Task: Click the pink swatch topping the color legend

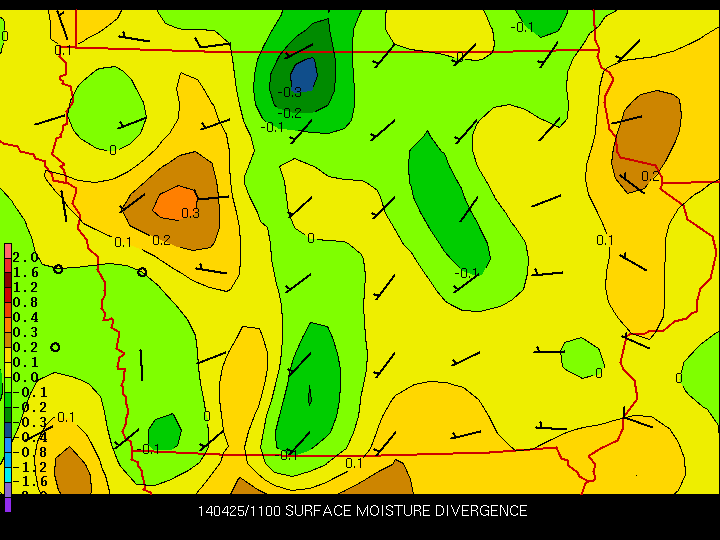Action: tap(8, 251)
